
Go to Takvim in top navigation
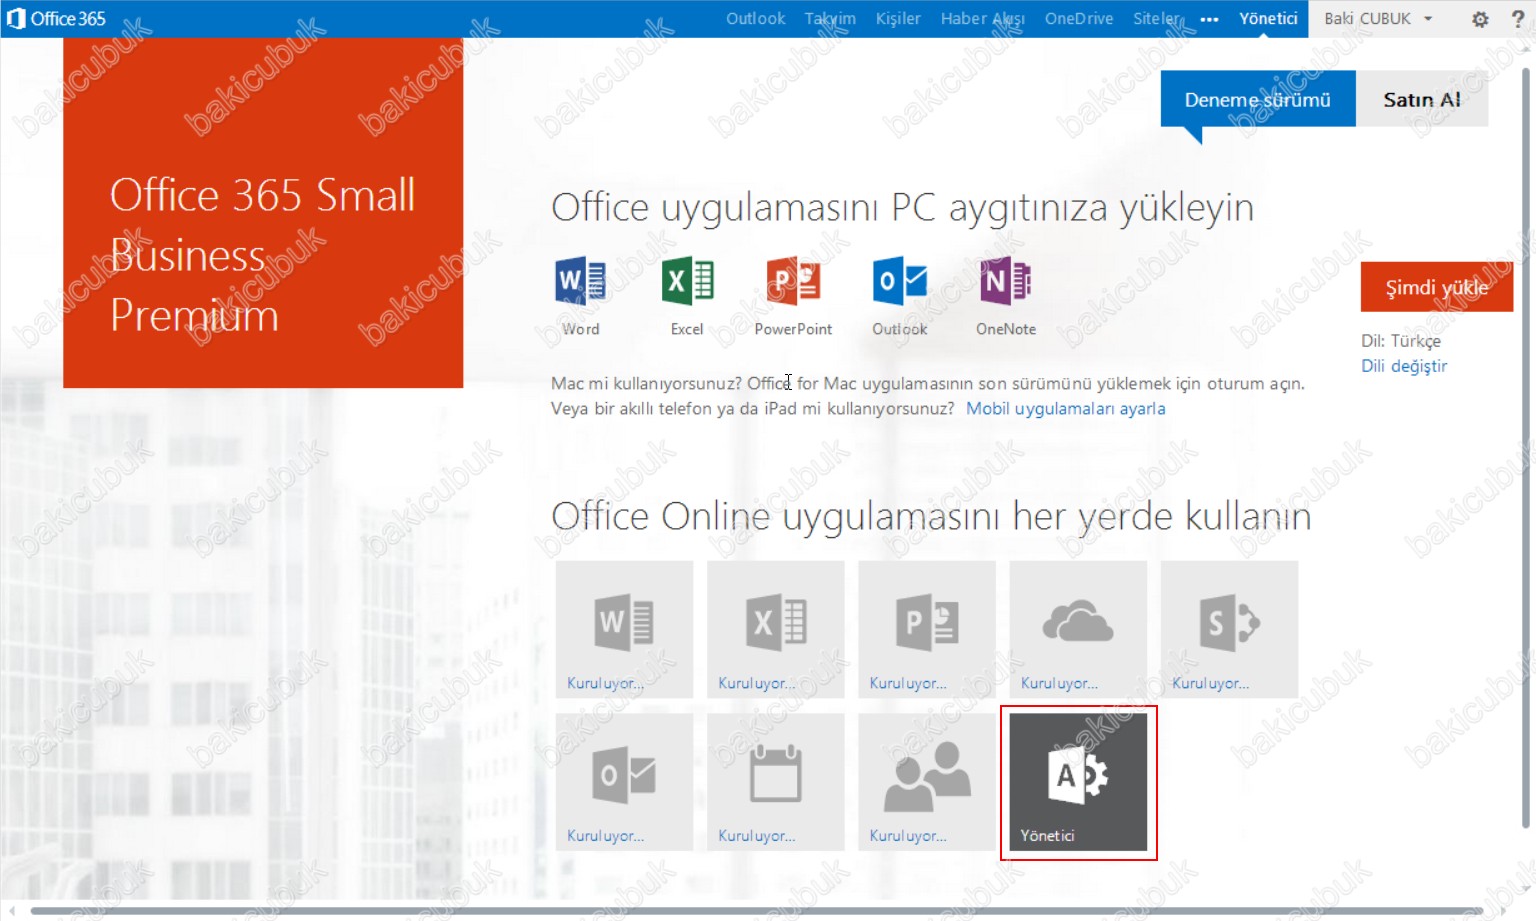pos(830,18)
